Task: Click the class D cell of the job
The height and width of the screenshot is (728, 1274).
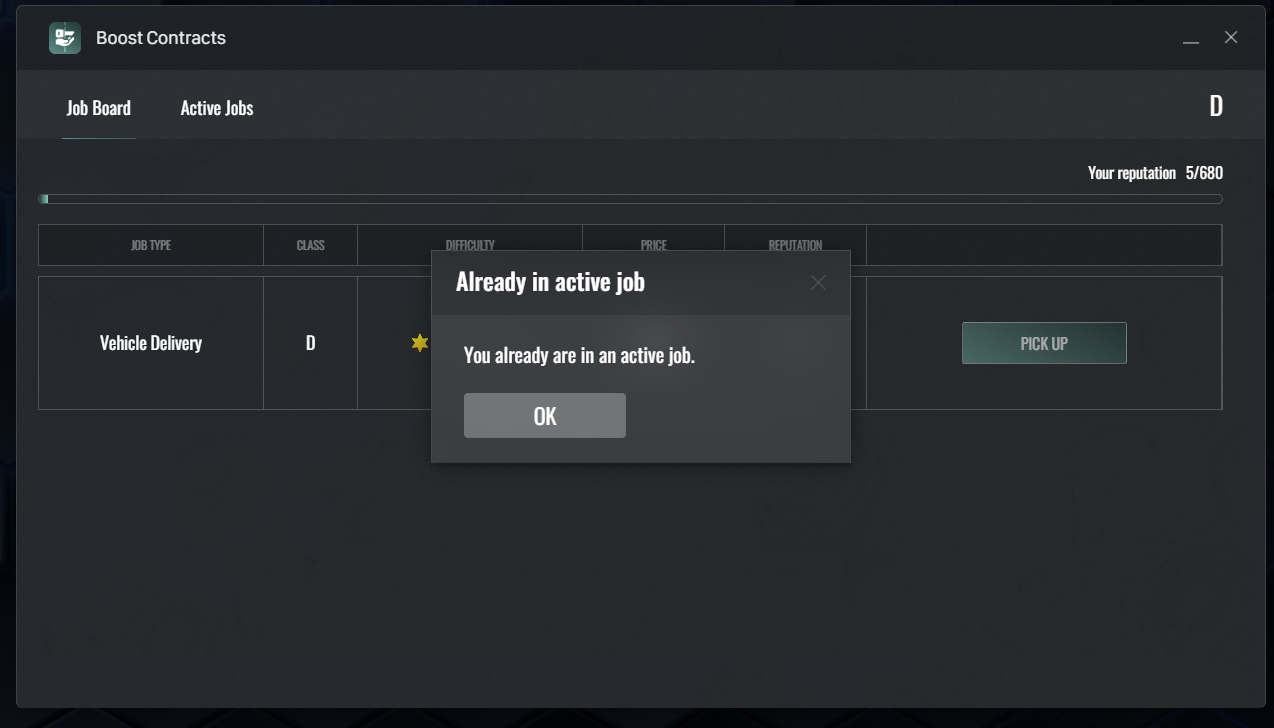Action: 310,342
